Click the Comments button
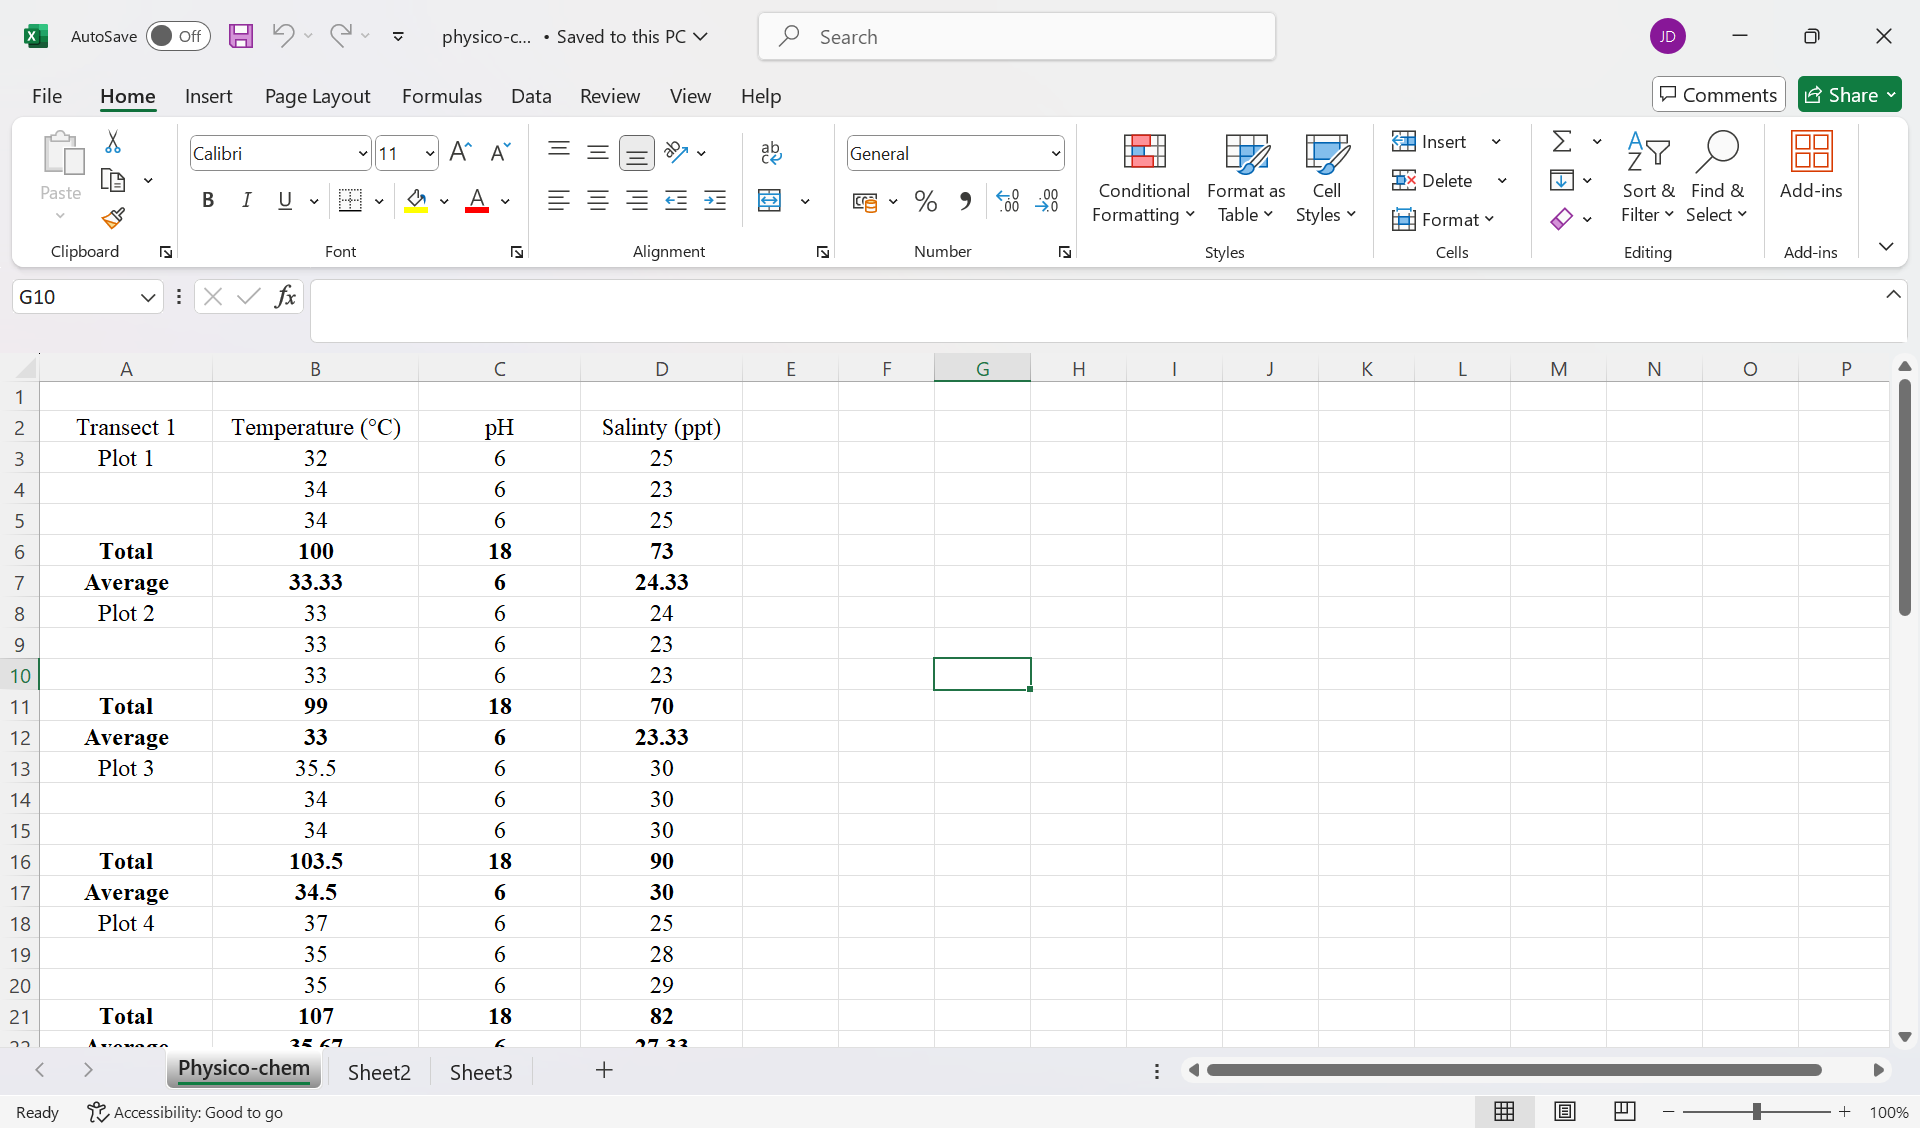Image resolution: width=1920 pixels, height=1128 pixels. click(1718, 95)
